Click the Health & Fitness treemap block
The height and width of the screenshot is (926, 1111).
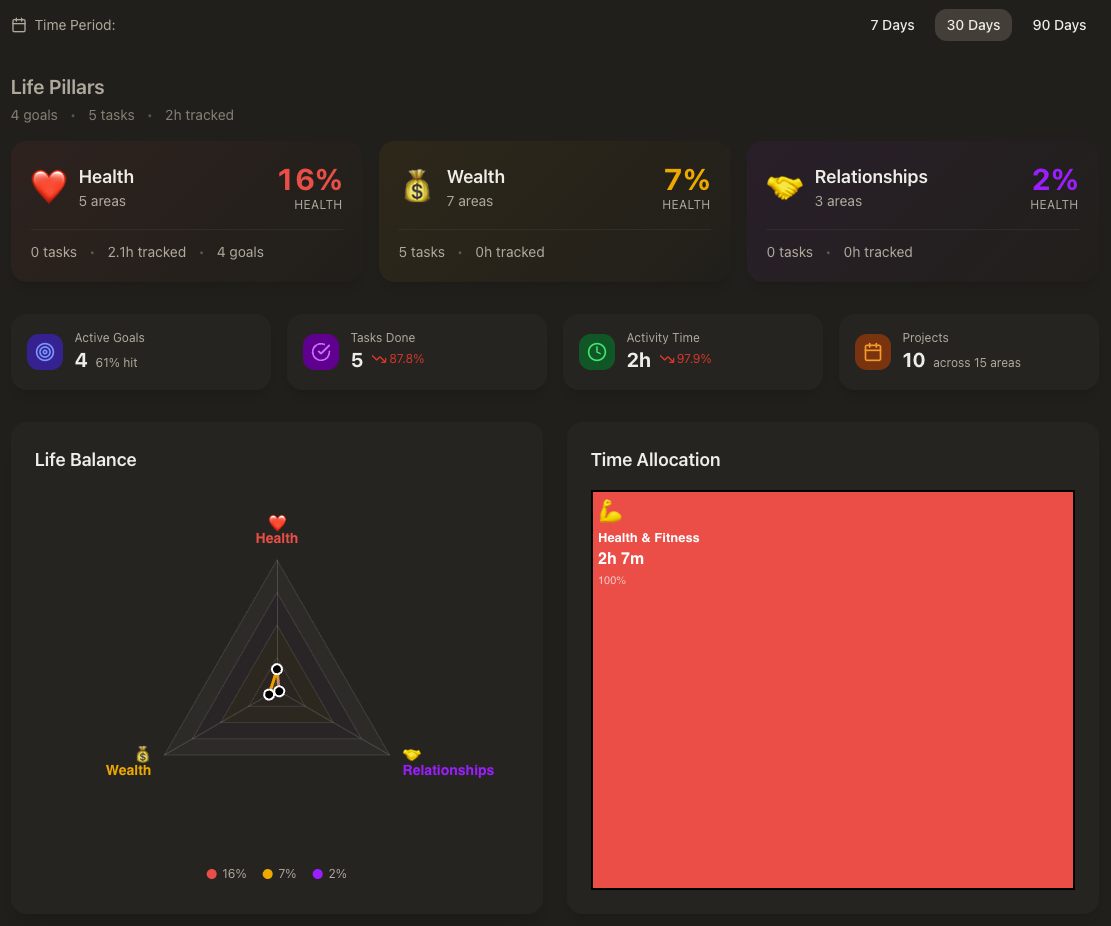click(833, 700)
